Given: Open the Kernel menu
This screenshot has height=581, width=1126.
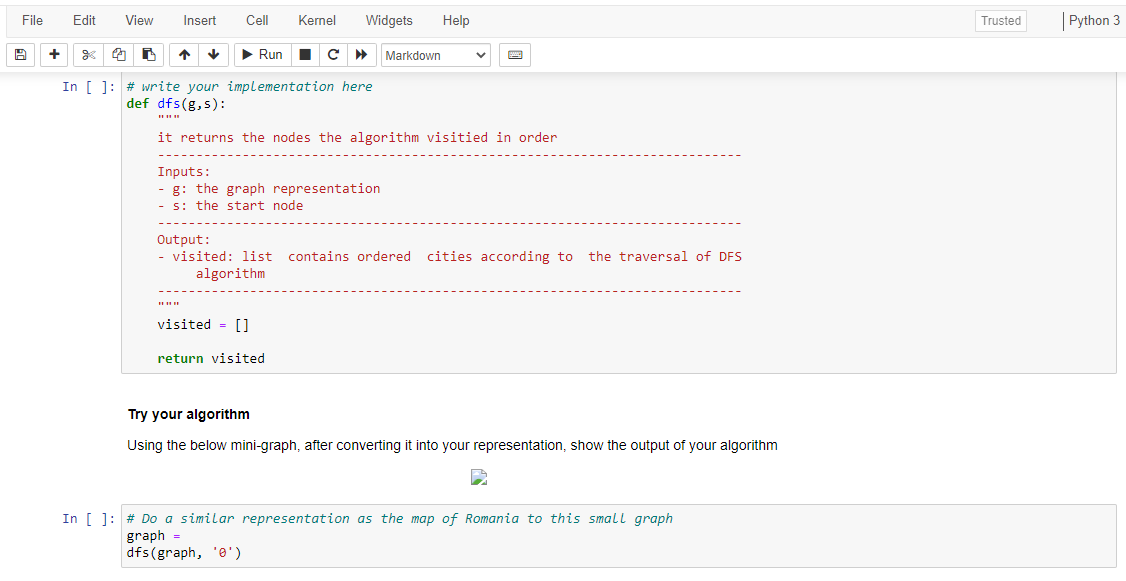Looking at the screenshot, I should [x=316, y=20].
